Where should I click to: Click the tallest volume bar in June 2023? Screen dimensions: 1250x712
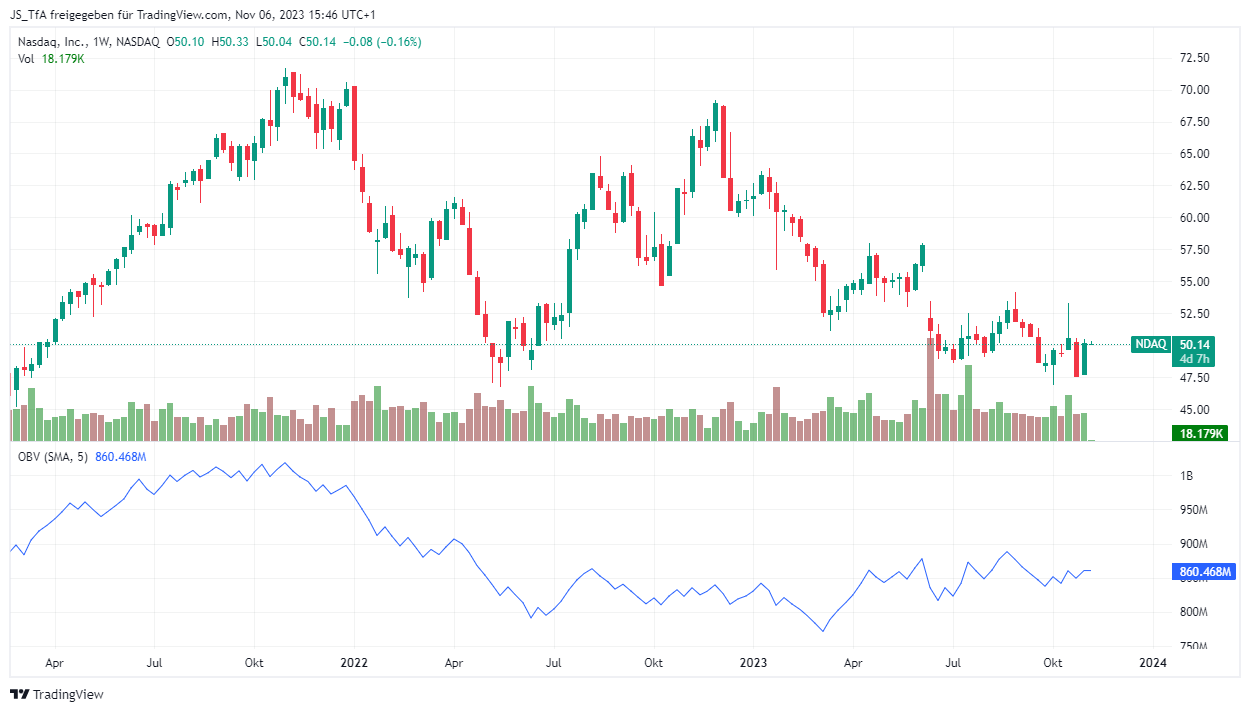coord(931,389)
